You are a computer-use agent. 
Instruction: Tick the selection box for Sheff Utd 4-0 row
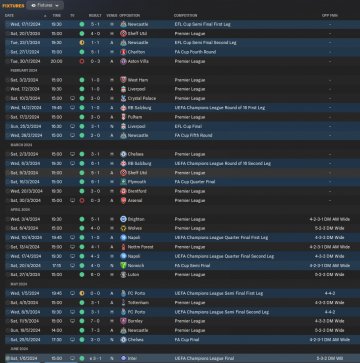click(x=7, y=34)
